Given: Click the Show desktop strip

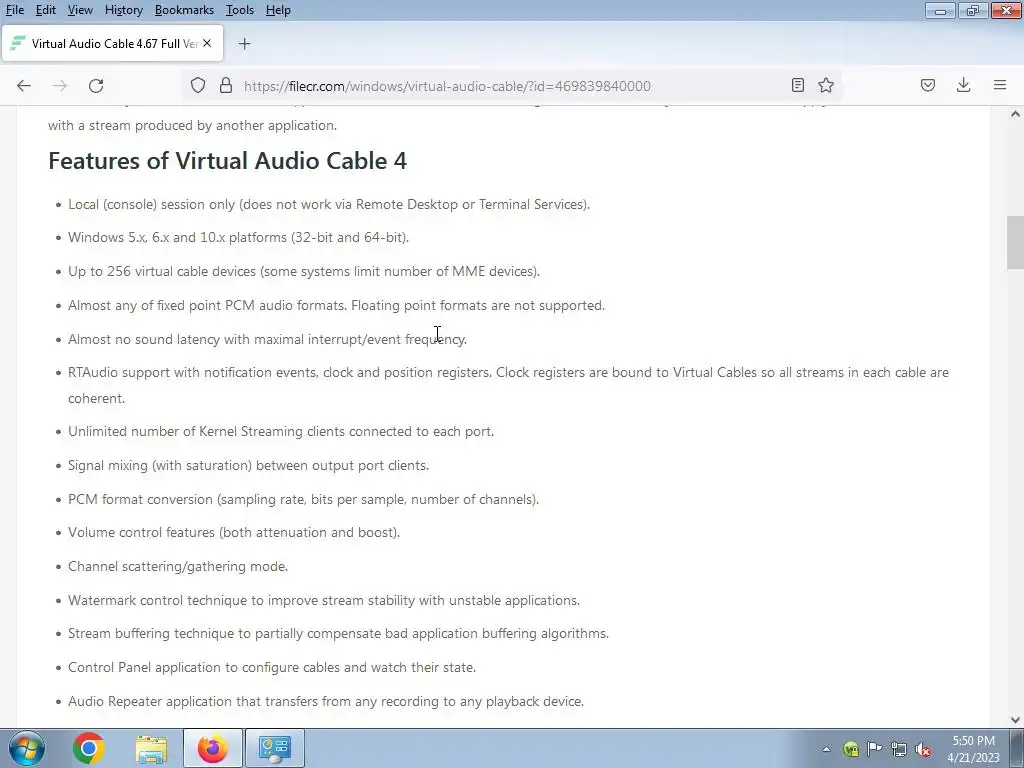Looking at the screenshot, I should (x=1016, y=748).
